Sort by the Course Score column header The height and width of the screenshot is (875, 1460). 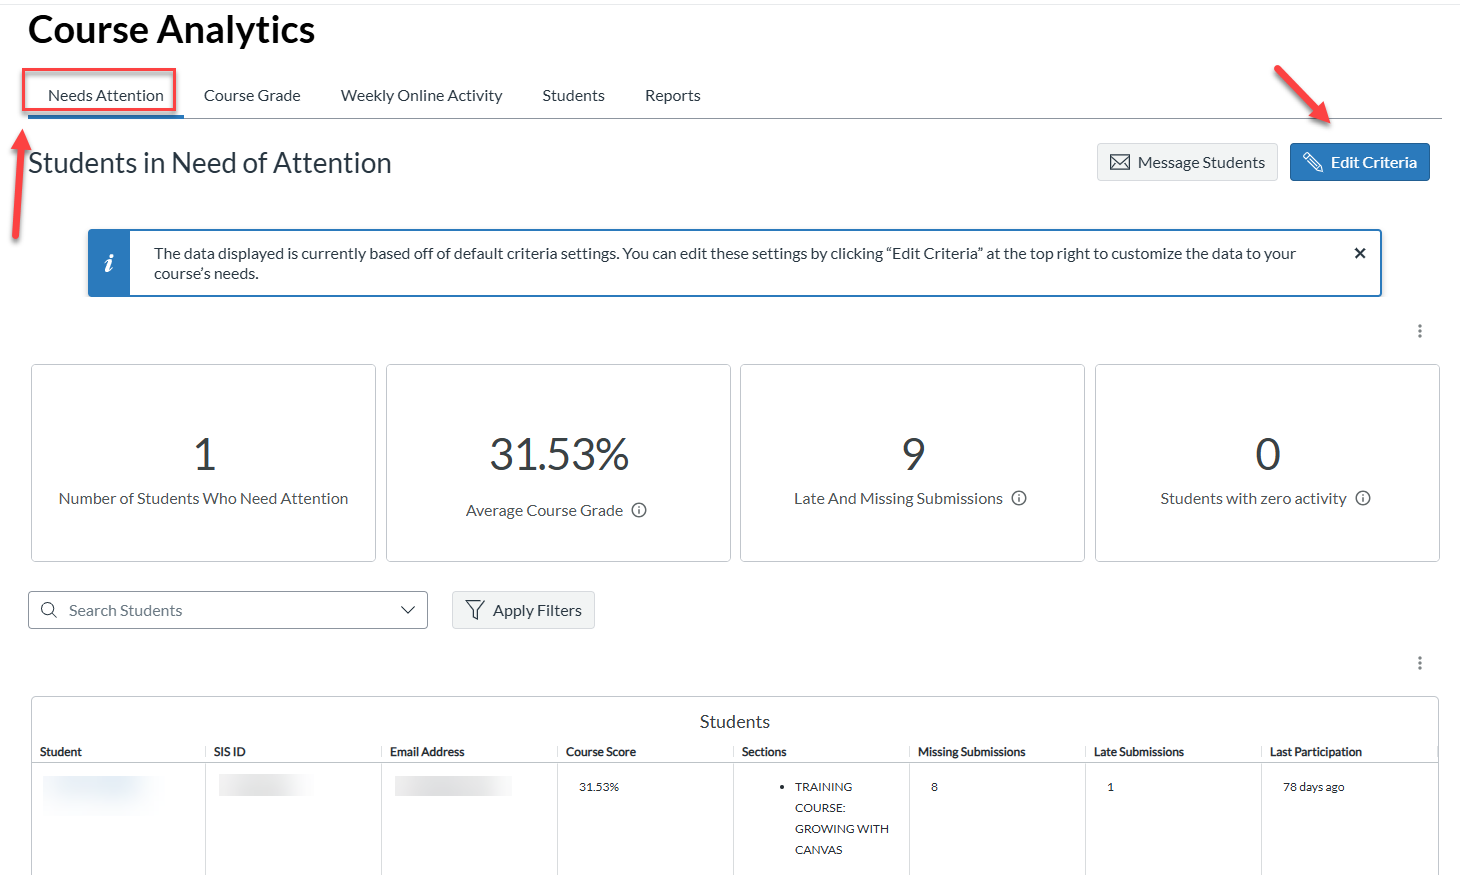pos(601,752)
